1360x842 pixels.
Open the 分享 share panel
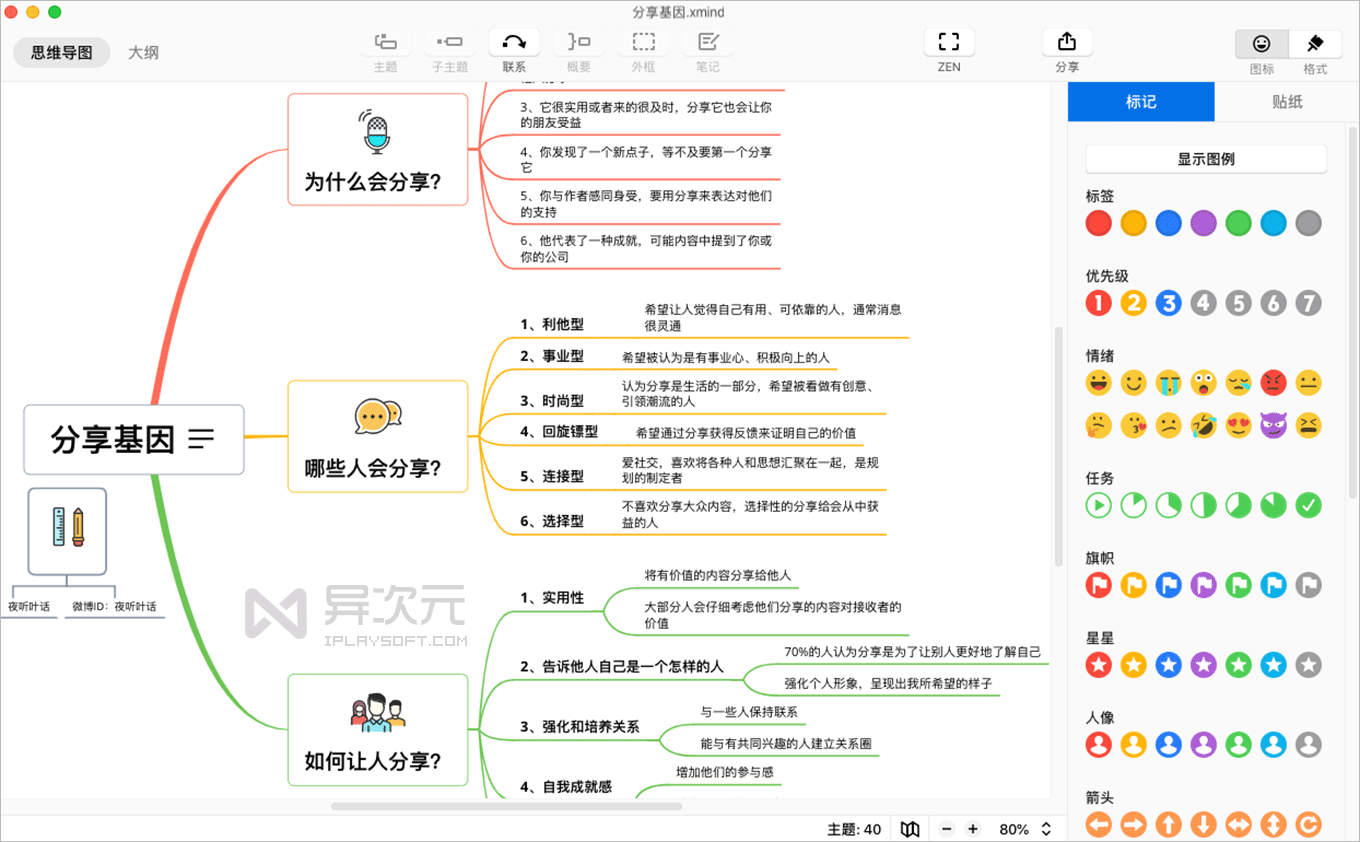tap(1067, 48)
